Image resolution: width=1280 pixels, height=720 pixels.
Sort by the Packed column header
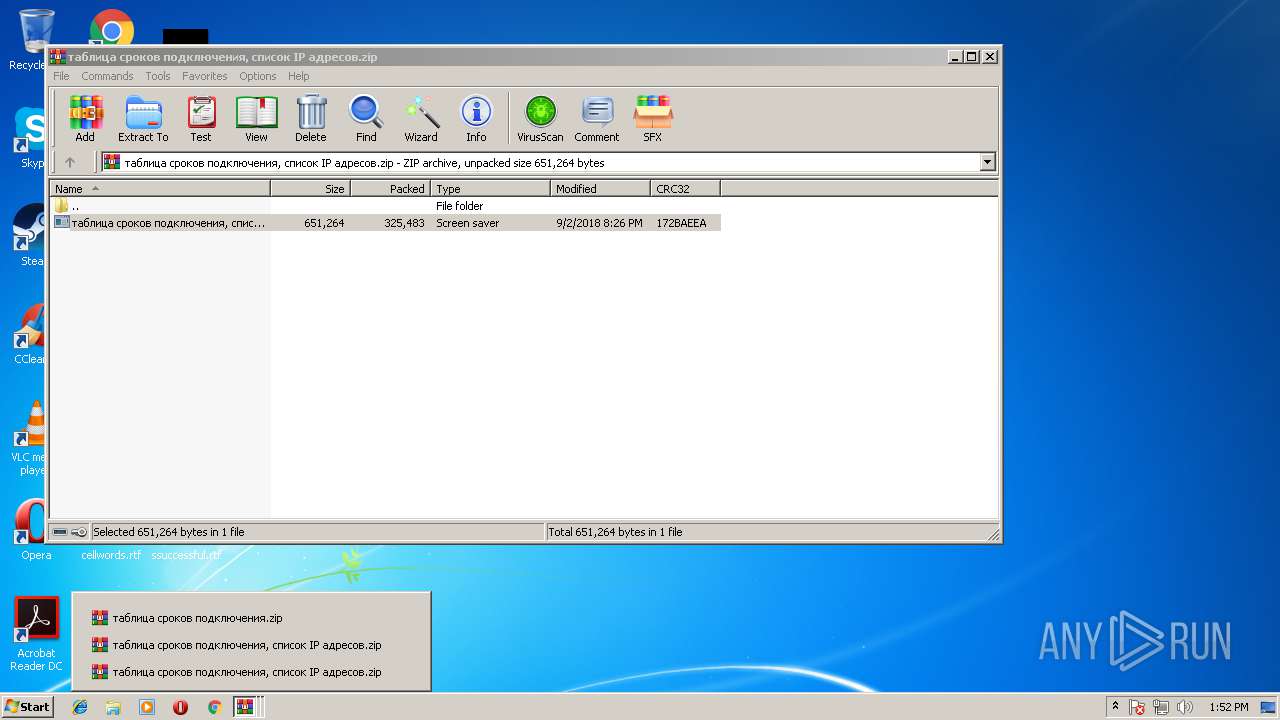[x=390, y=188]
